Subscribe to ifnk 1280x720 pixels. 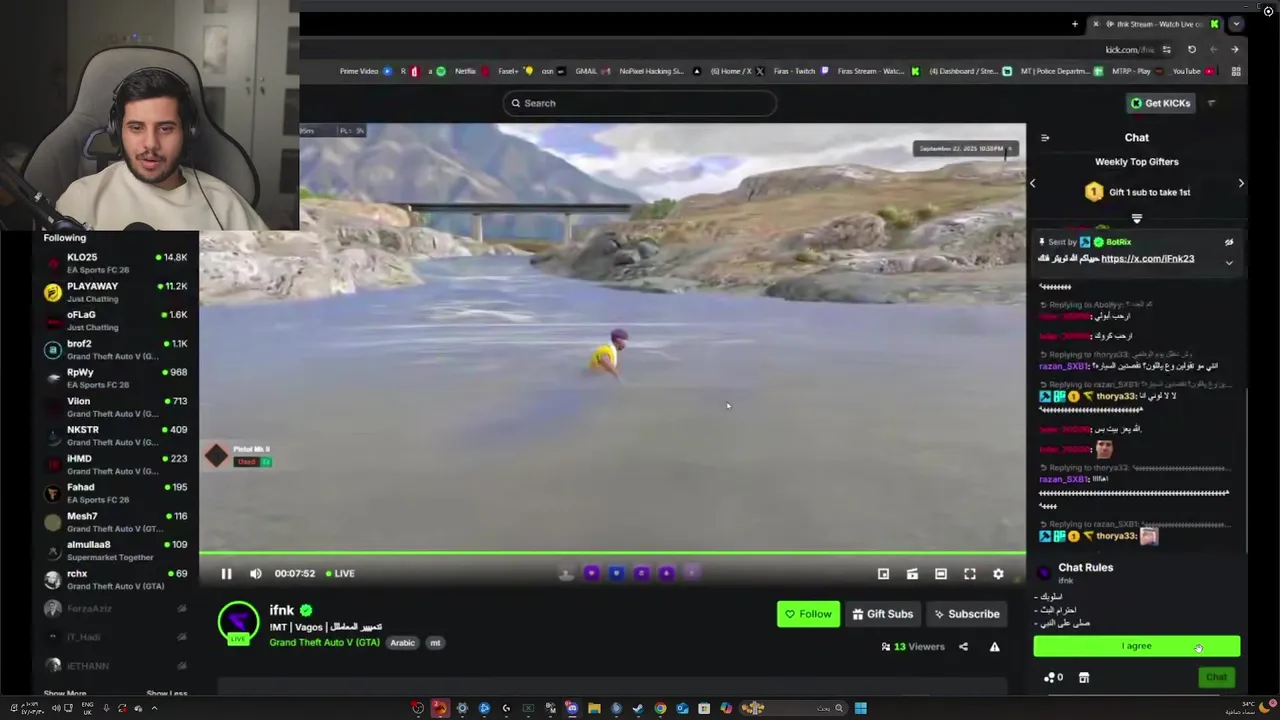[x=966, y=614]
